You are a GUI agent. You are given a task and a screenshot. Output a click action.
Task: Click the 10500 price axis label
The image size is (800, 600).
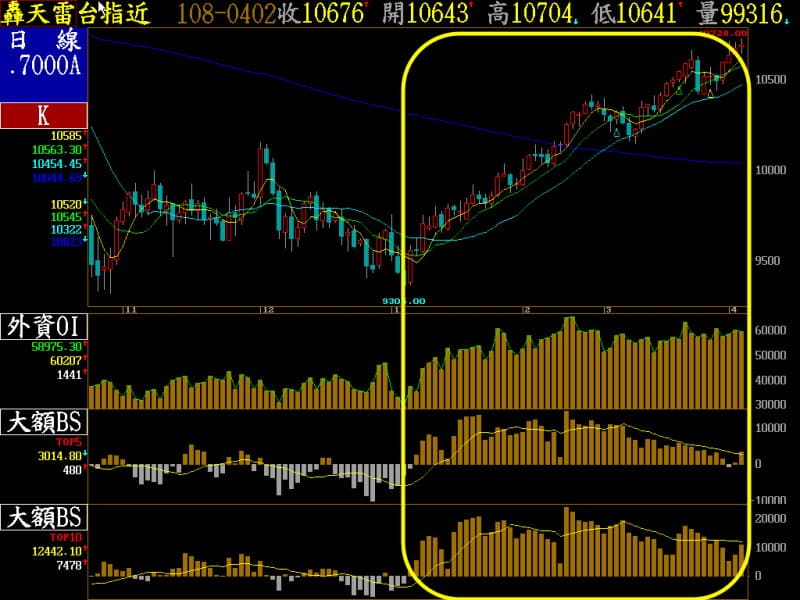coord(772,79)
